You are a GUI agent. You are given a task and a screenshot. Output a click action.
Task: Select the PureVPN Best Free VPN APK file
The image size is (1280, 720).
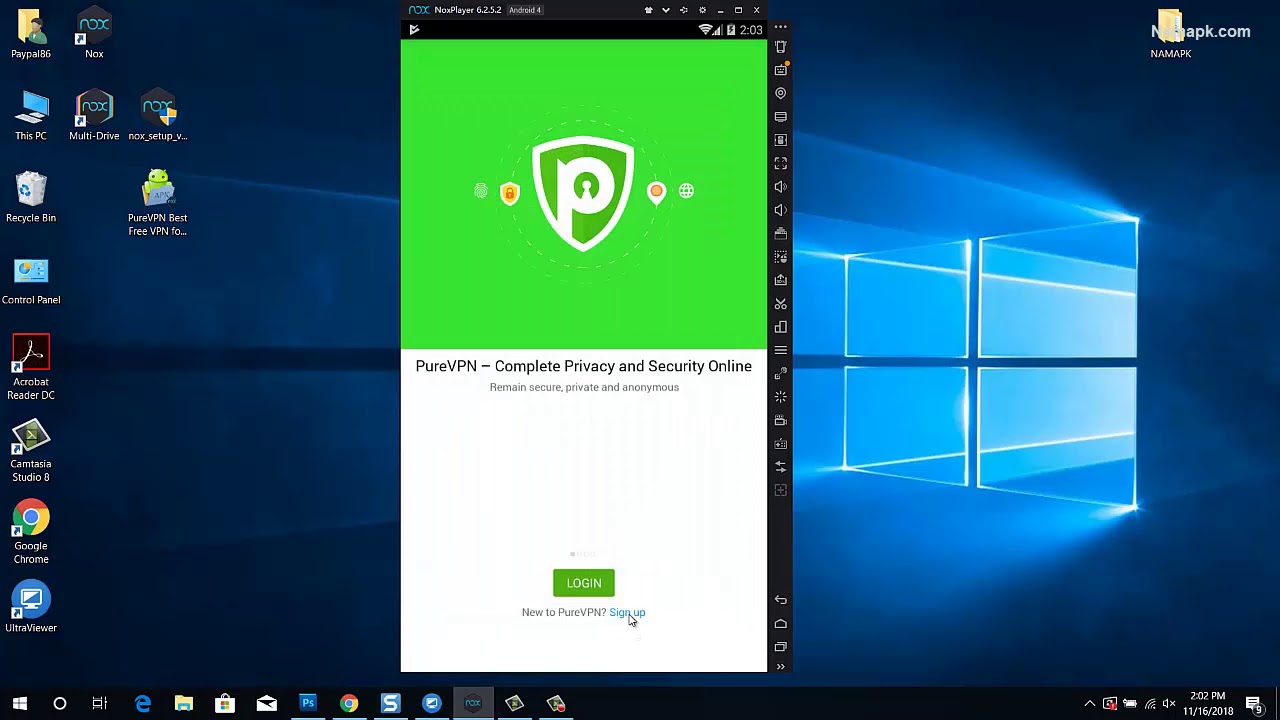click(x=158, y=204)
